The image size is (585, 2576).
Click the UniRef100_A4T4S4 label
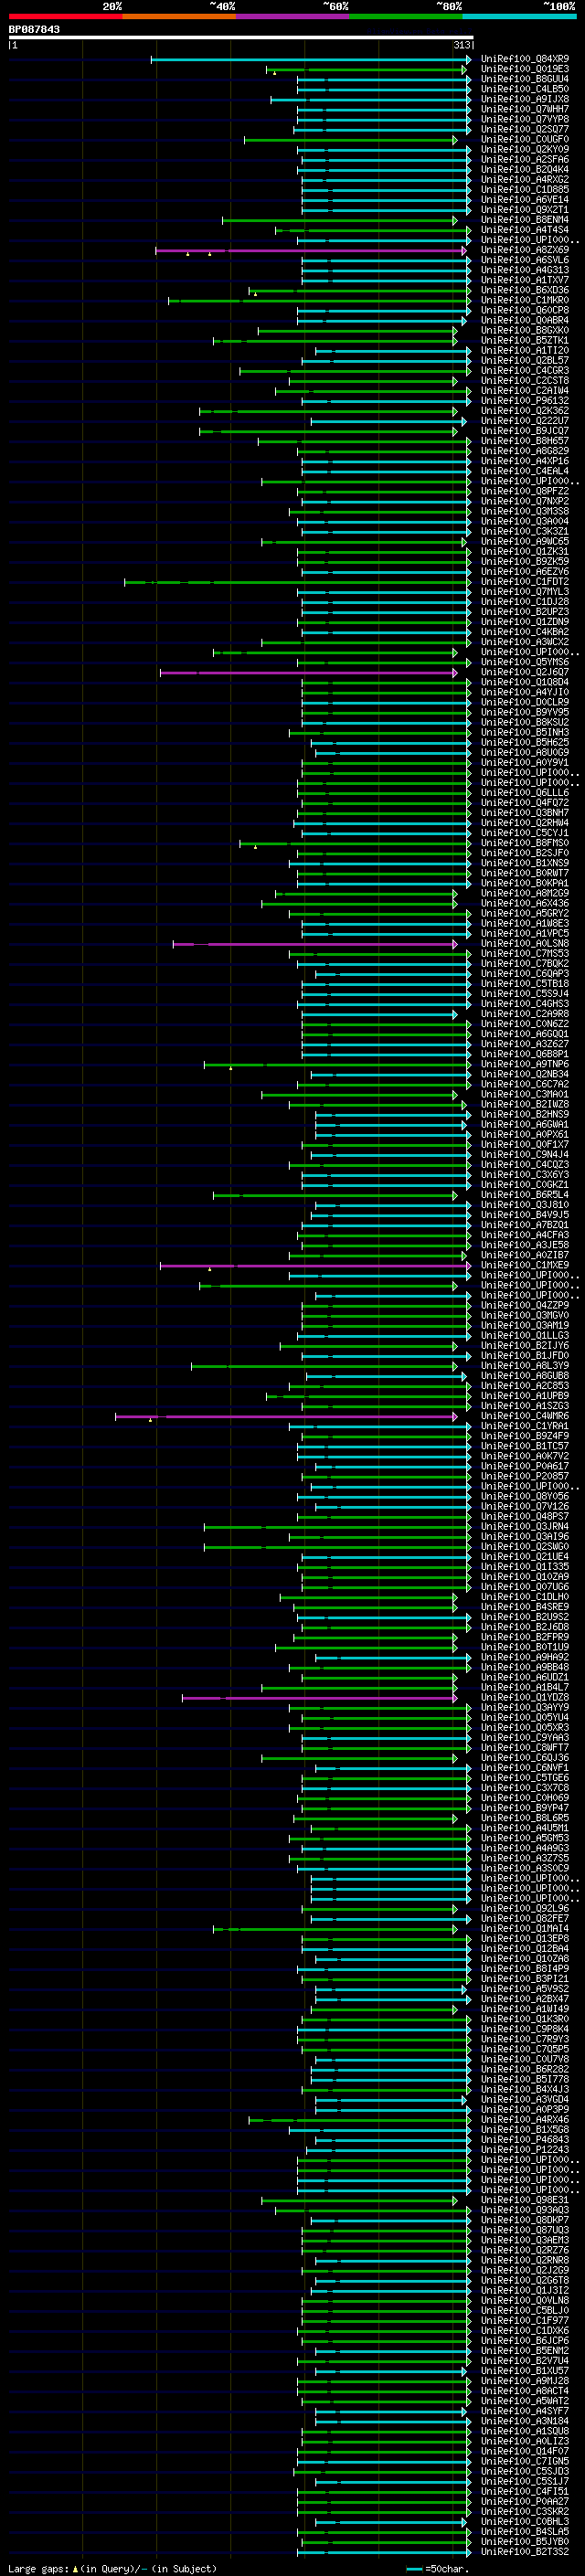pyautogui.click(x=524, y=230)
